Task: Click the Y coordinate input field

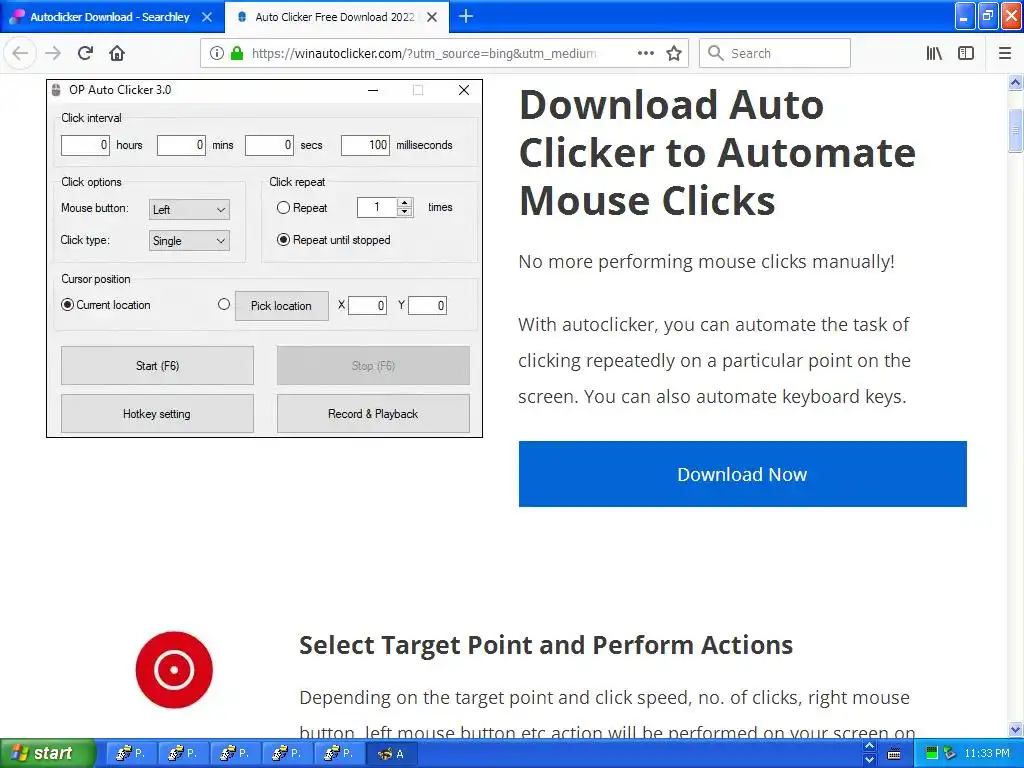Action: click(x=427, y=305)
